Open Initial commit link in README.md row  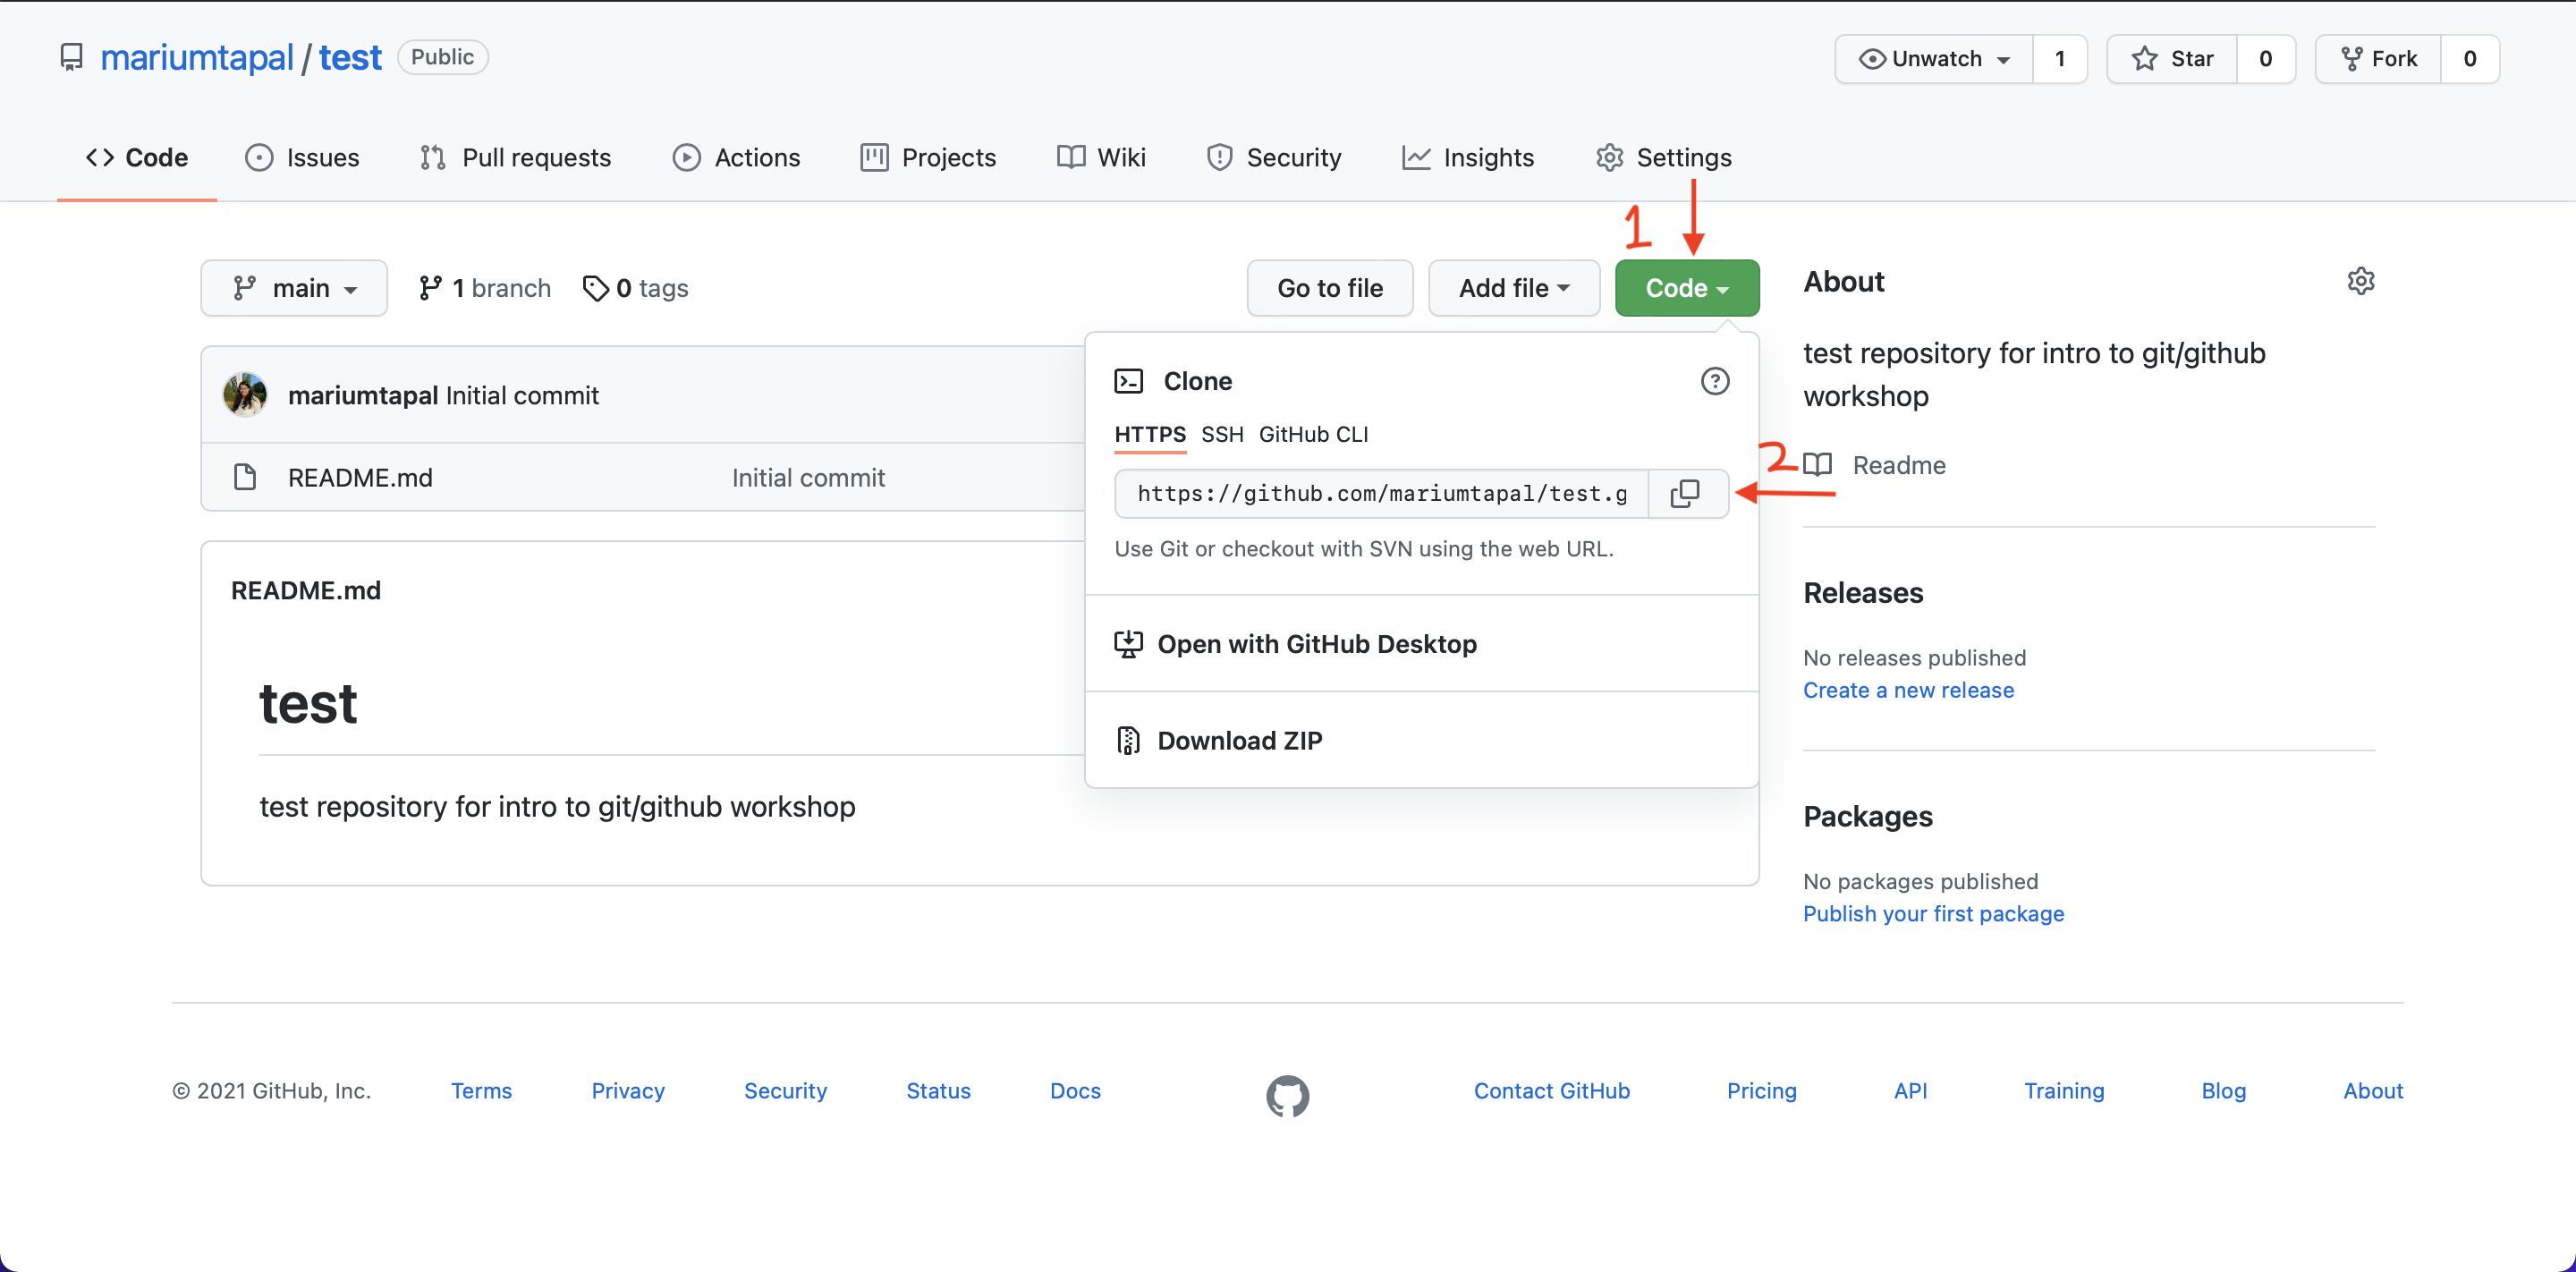tap(808, 478)
